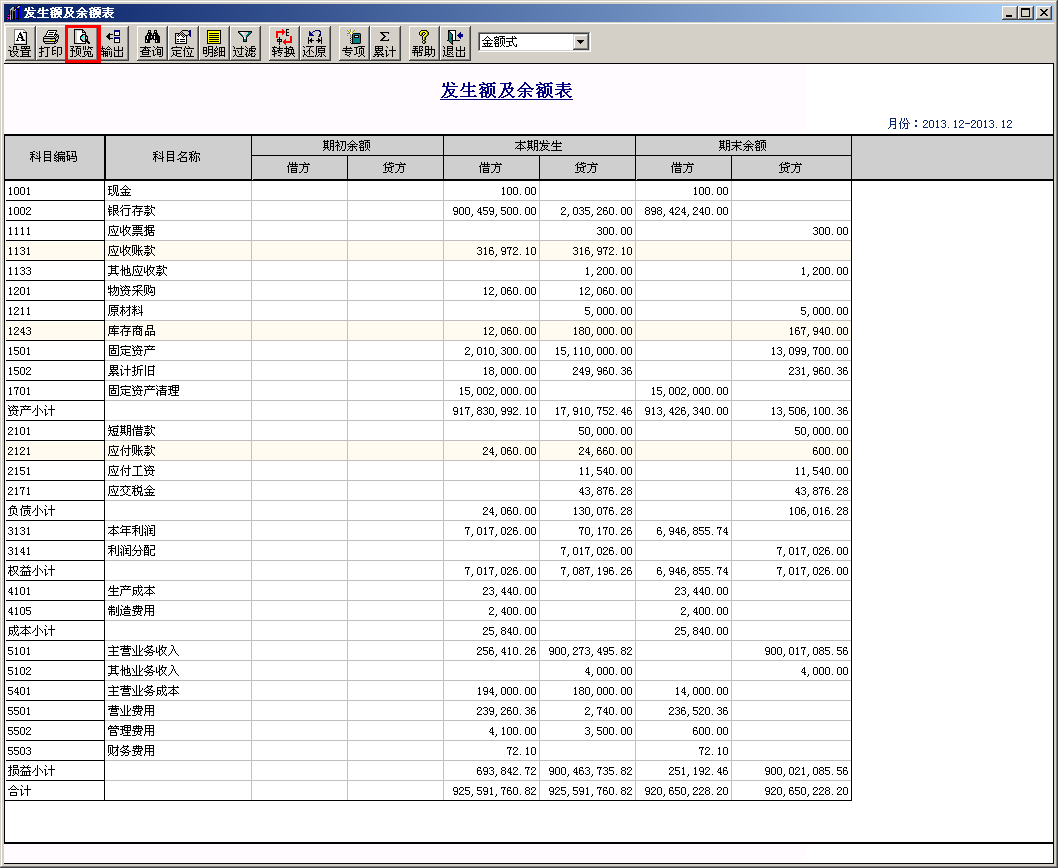Open the 专项 special item tool

click(354, 44)
